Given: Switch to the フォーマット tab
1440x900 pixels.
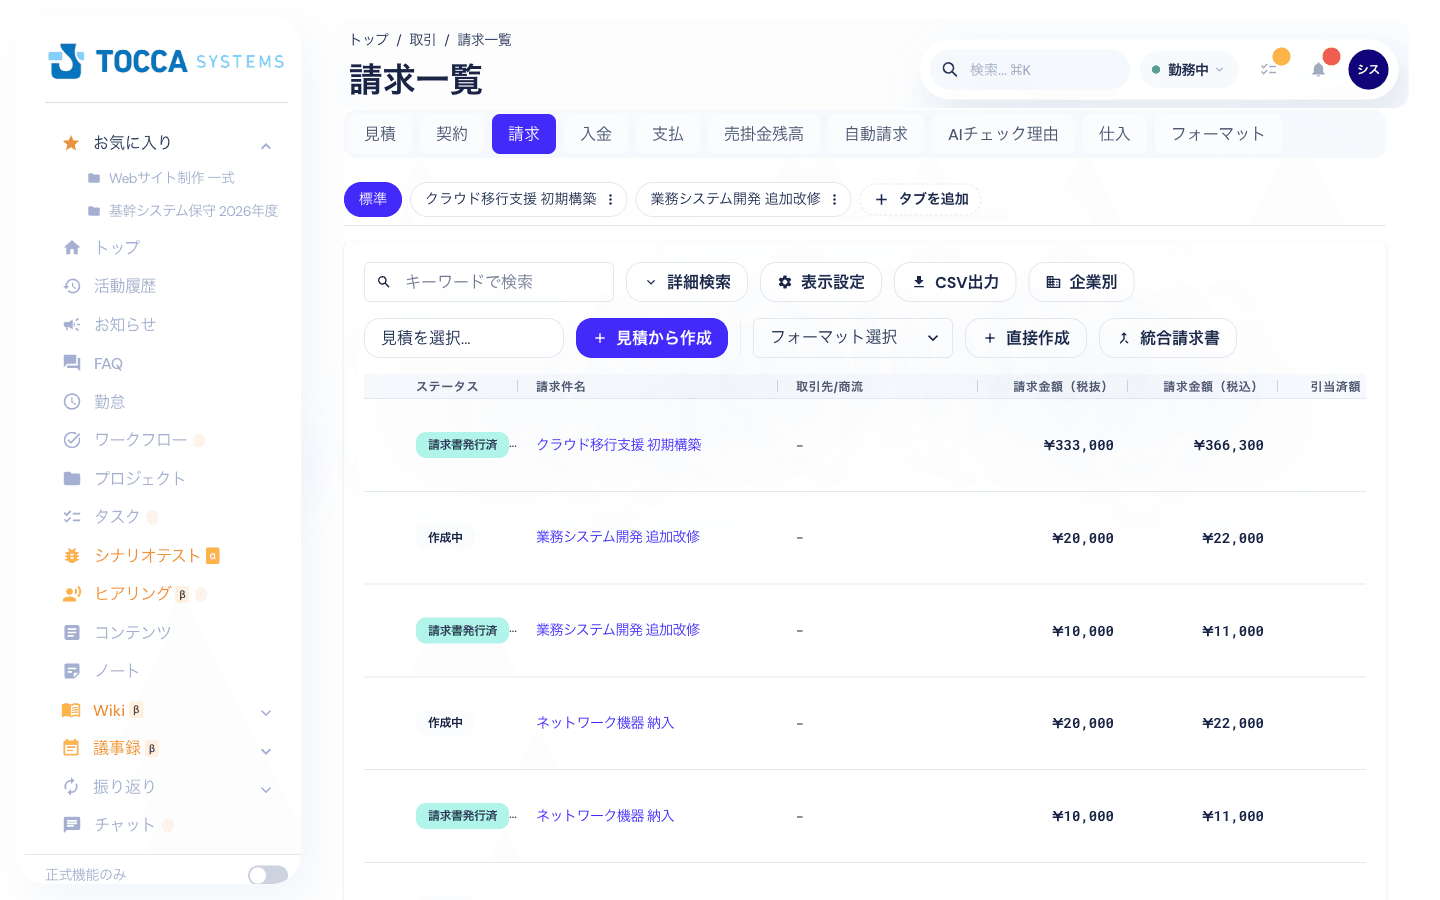Looking at the screenshot, I should [x=1218, y=134].
